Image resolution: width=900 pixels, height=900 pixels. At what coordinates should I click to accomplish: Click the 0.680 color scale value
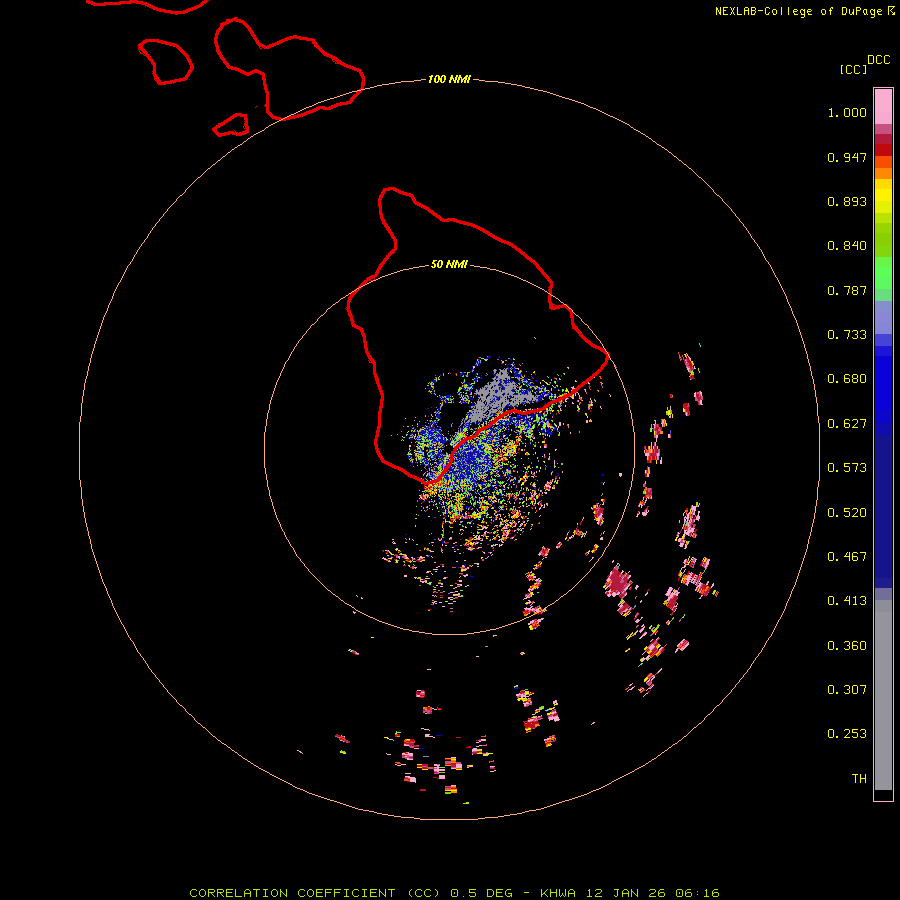point(847,379)
